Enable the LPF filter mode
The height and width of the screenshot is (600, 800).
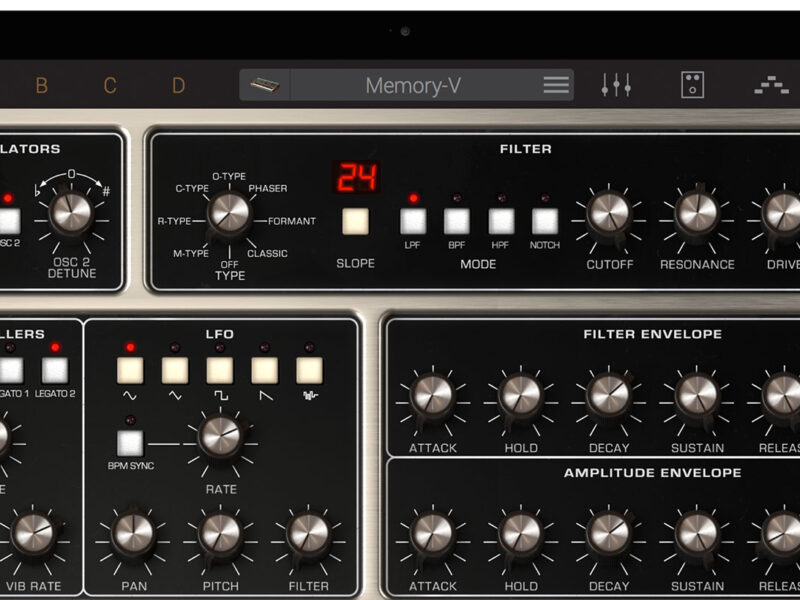click(x=413, y=221)
